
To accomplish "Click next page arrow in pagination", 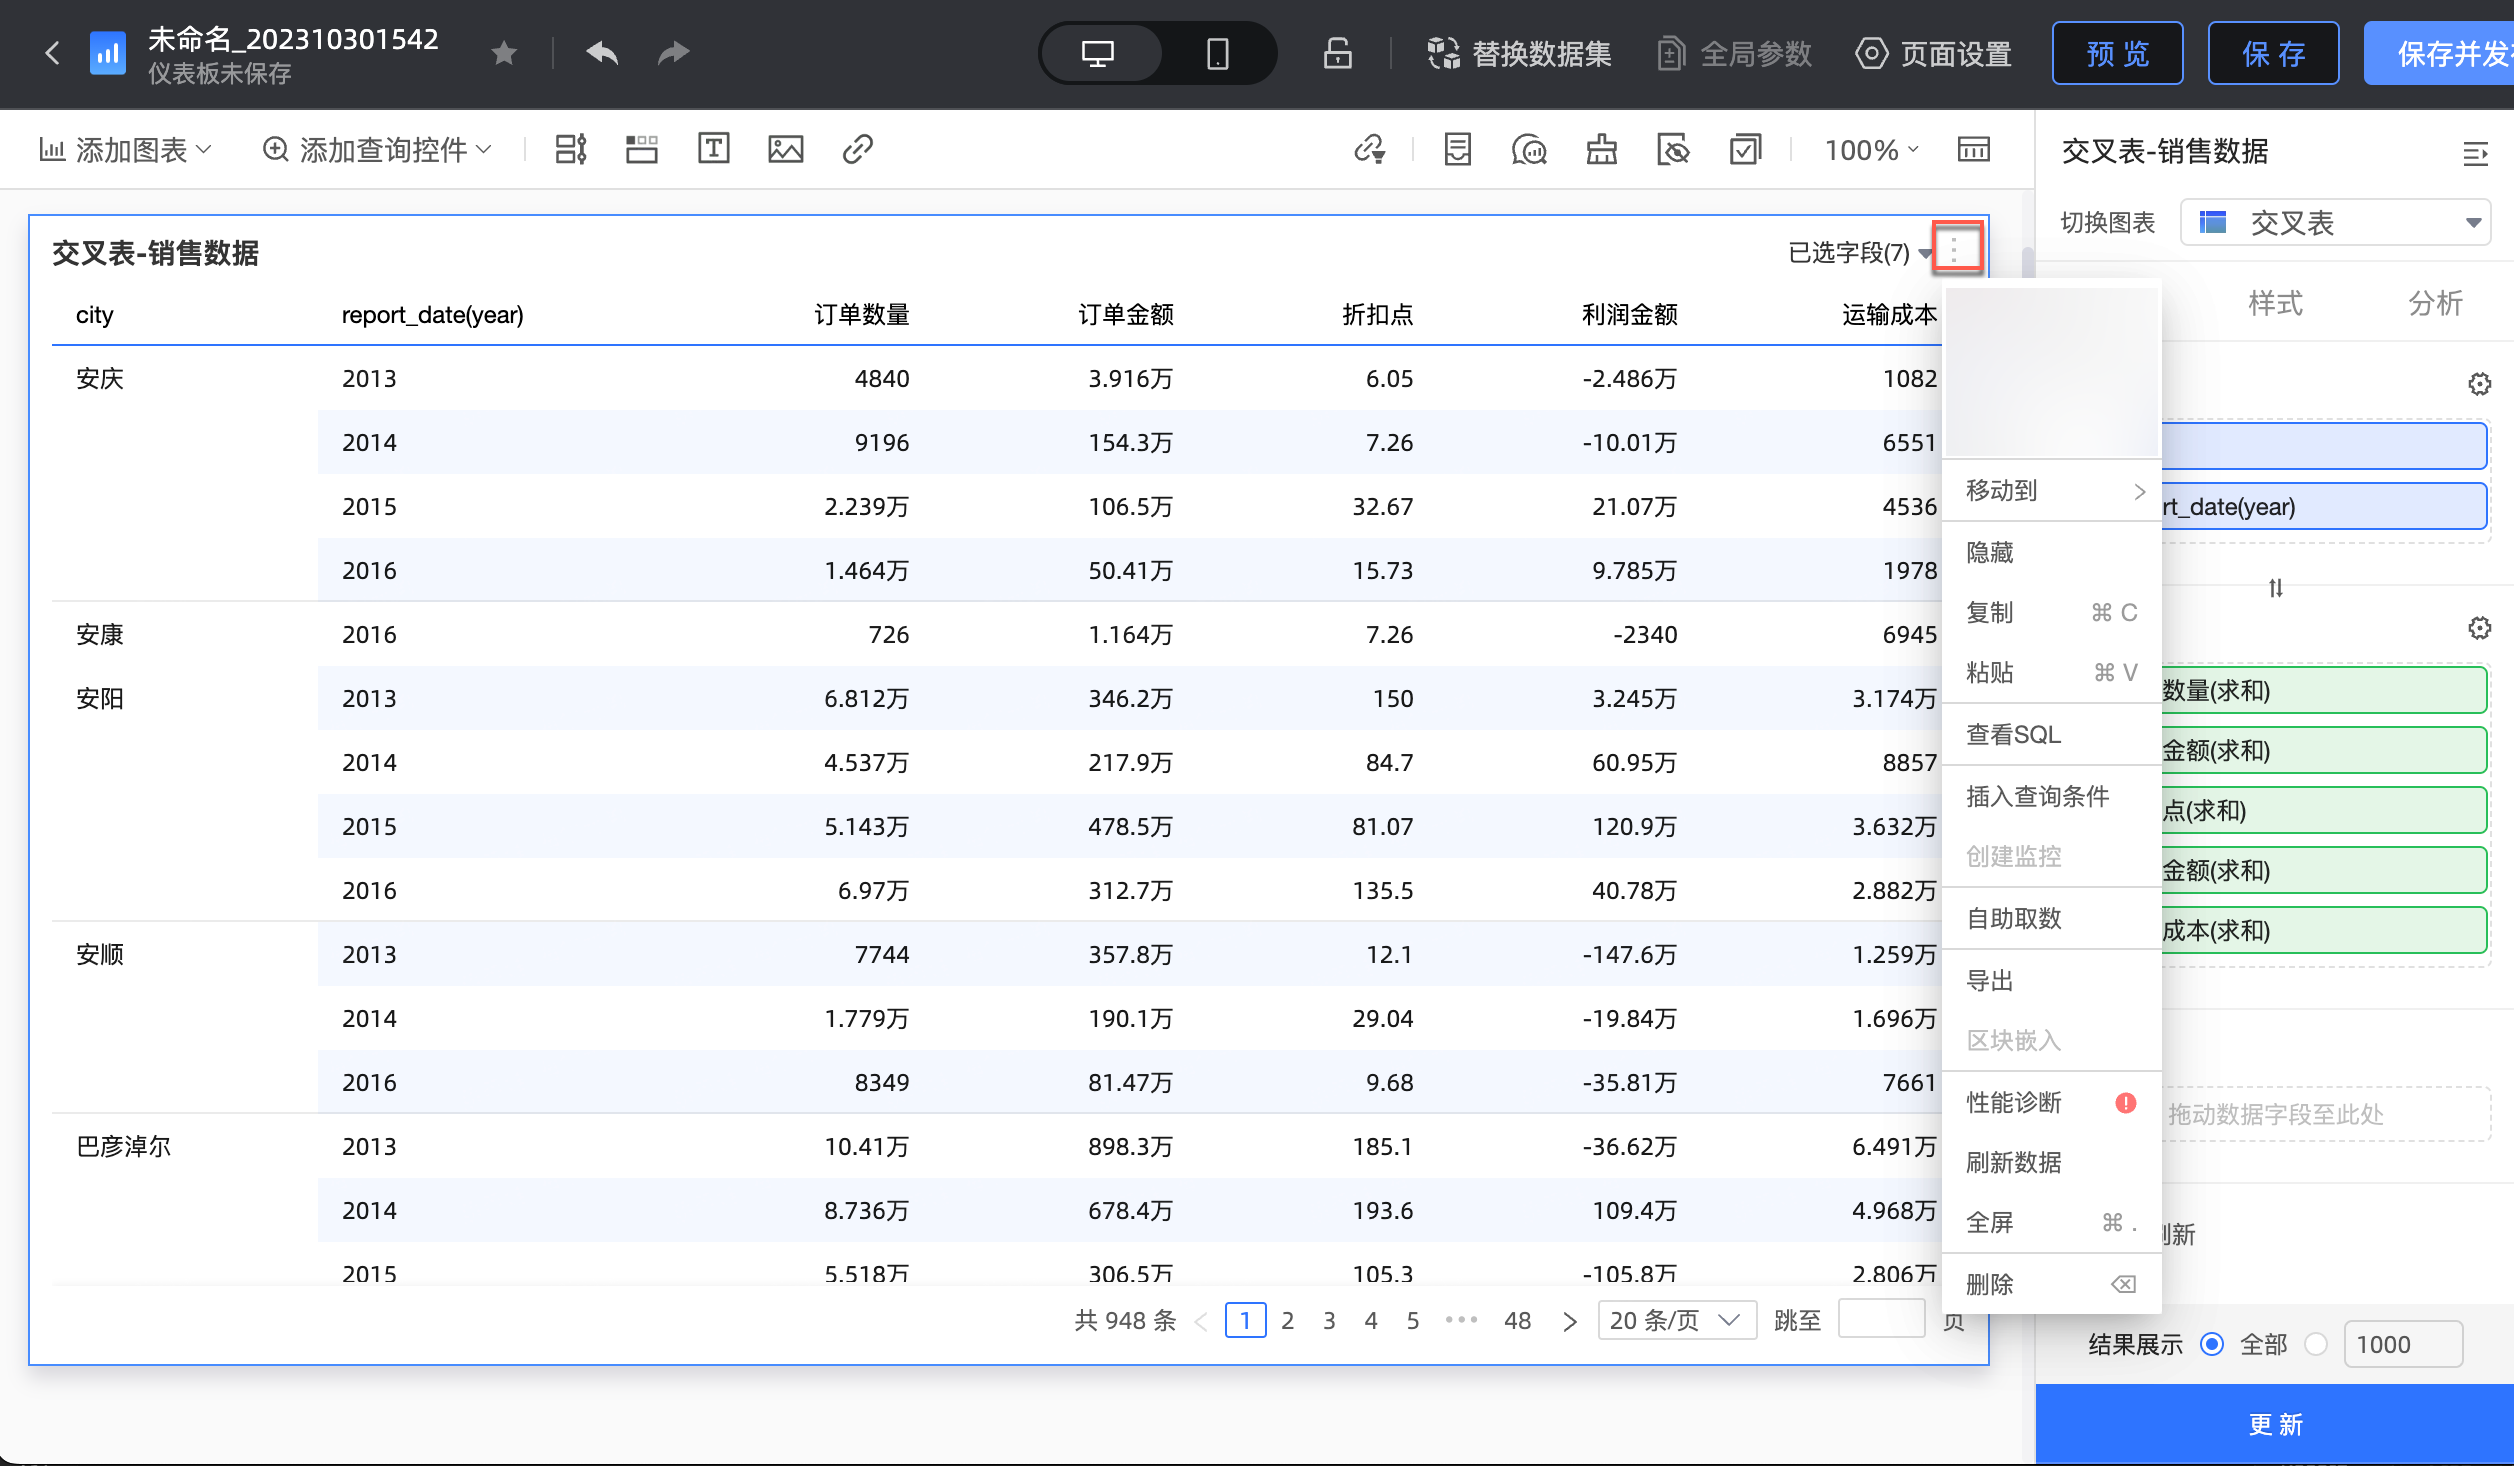I will 1570,1322.
